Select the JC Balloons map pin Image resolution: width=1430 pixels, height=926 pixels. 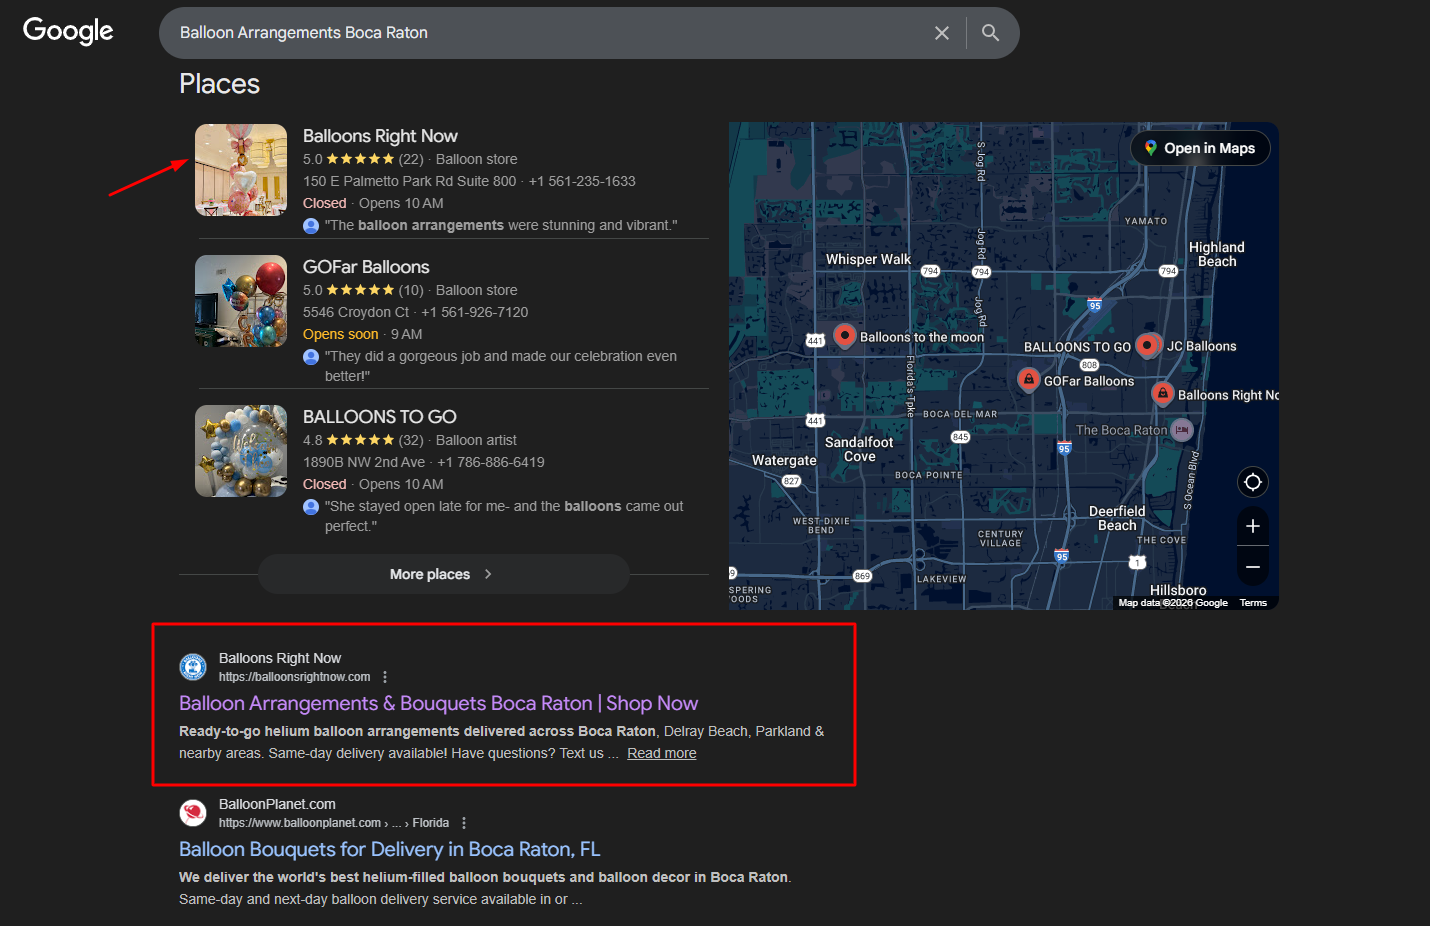point(1148,345)
